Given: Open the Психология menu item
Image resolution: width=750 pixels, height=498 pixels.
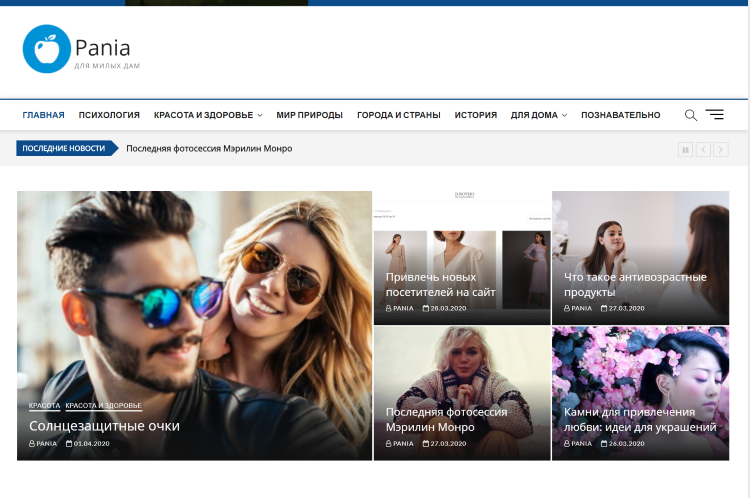Looking at the screenshot, I should coord(109,115).
